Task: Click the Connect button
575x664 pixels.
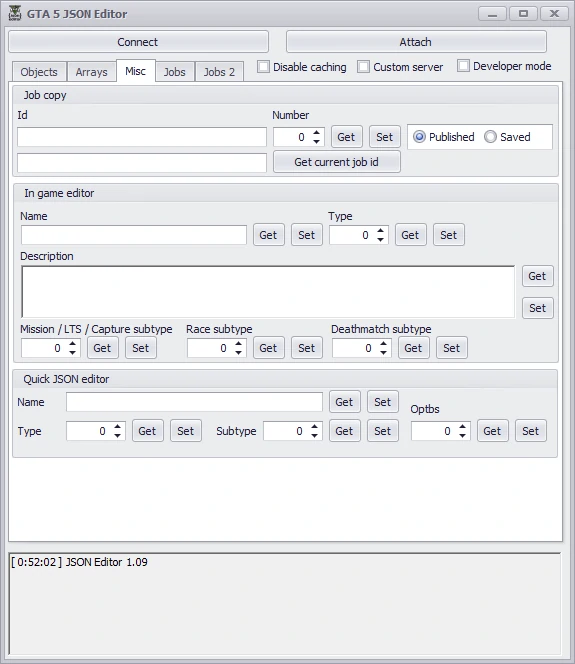Action: click(x=138, y=42)
